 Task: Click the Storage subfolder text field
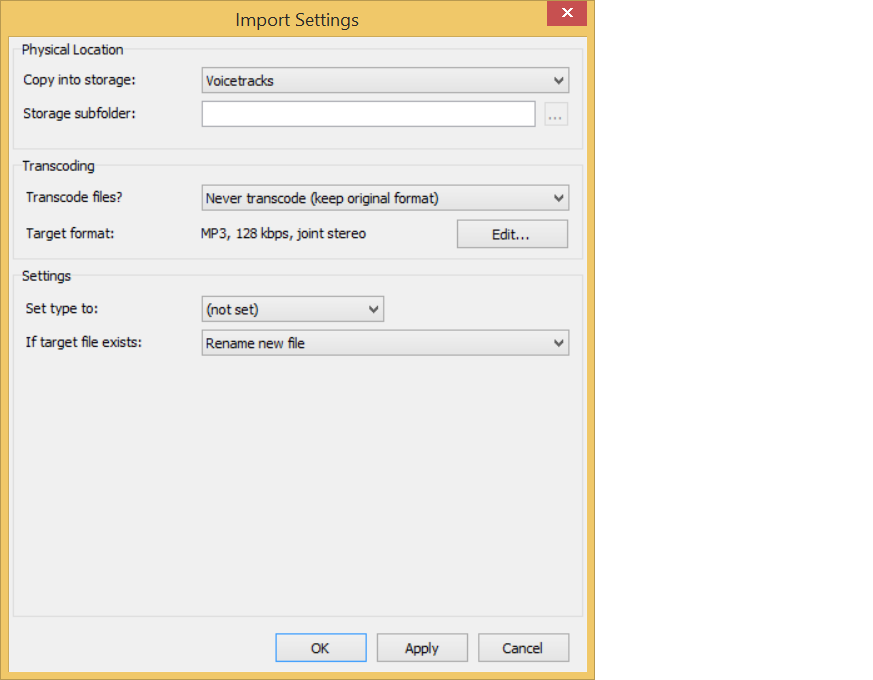(368, 114)
